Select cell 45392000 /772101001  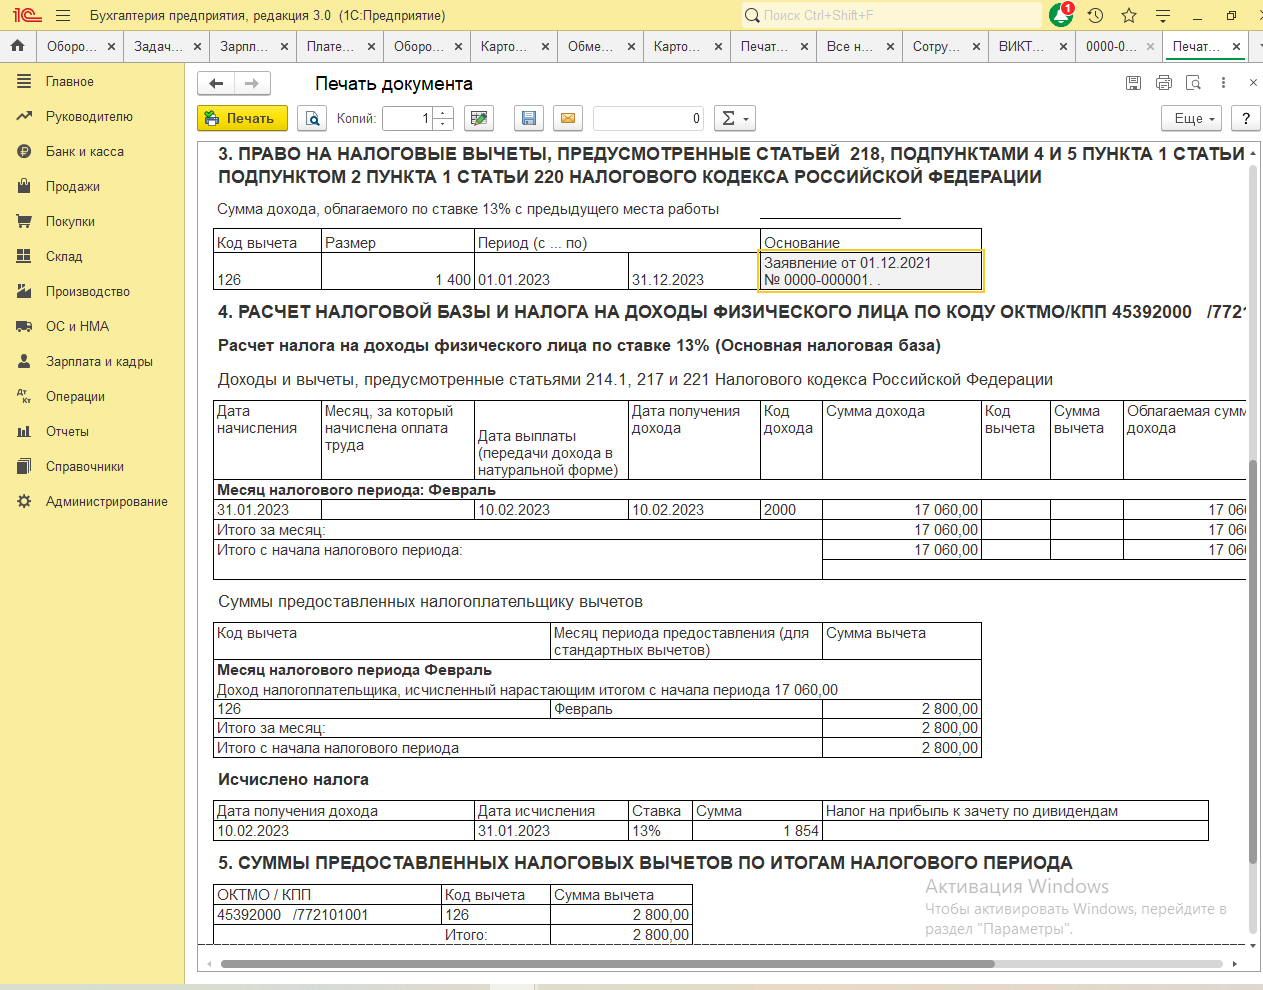coord(328,915)
